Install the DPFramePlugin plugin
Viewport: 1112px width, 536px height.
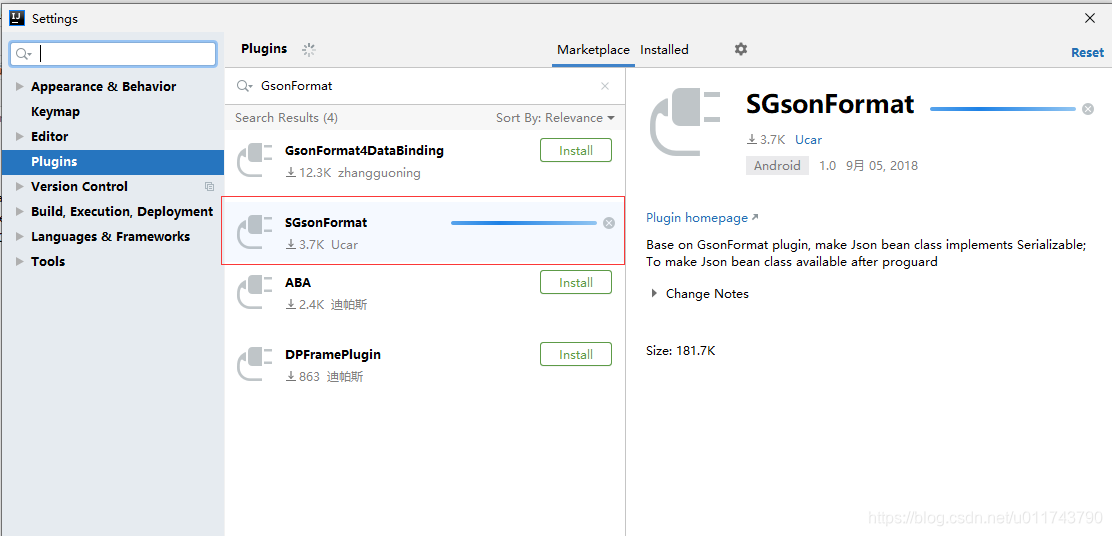click(x=576, y=354)
